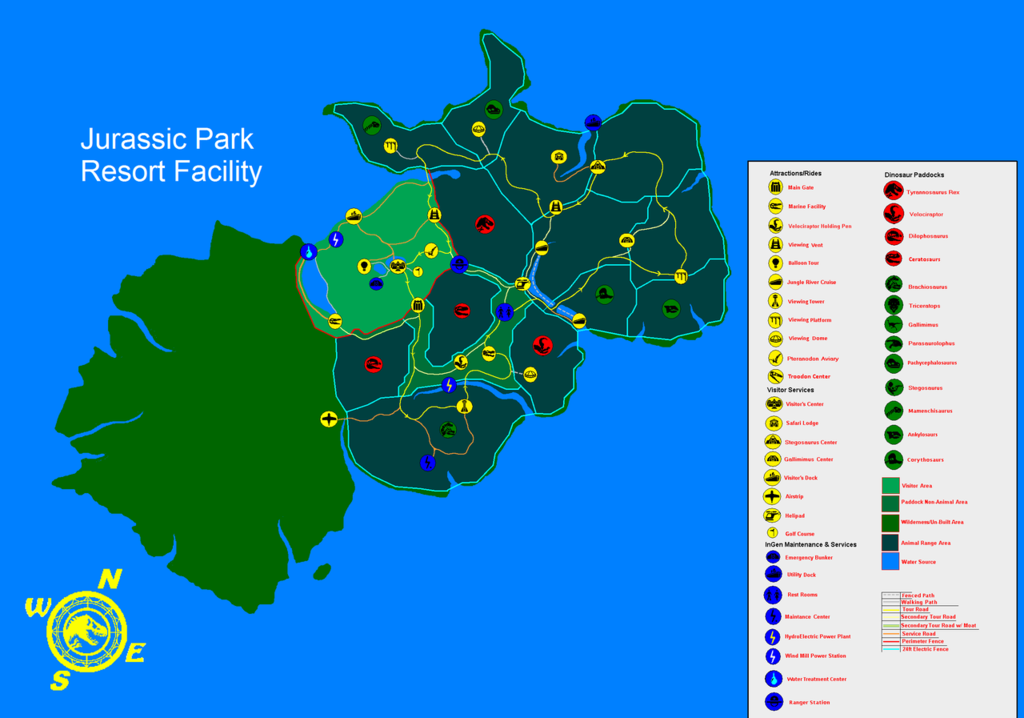
Task: Click the 'InGen Maintenance & Services' heading
Action: 810,544
